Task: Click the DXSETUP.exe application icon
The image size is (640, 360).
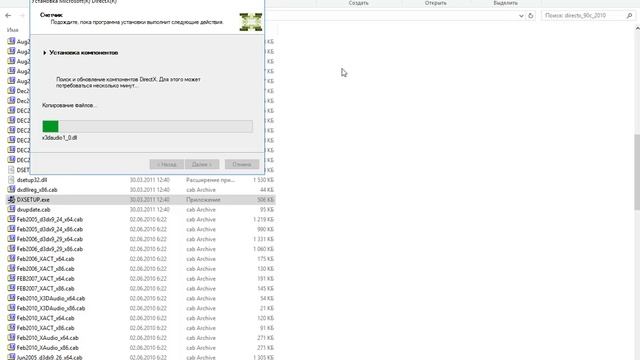Action: [x=11, y=200]
